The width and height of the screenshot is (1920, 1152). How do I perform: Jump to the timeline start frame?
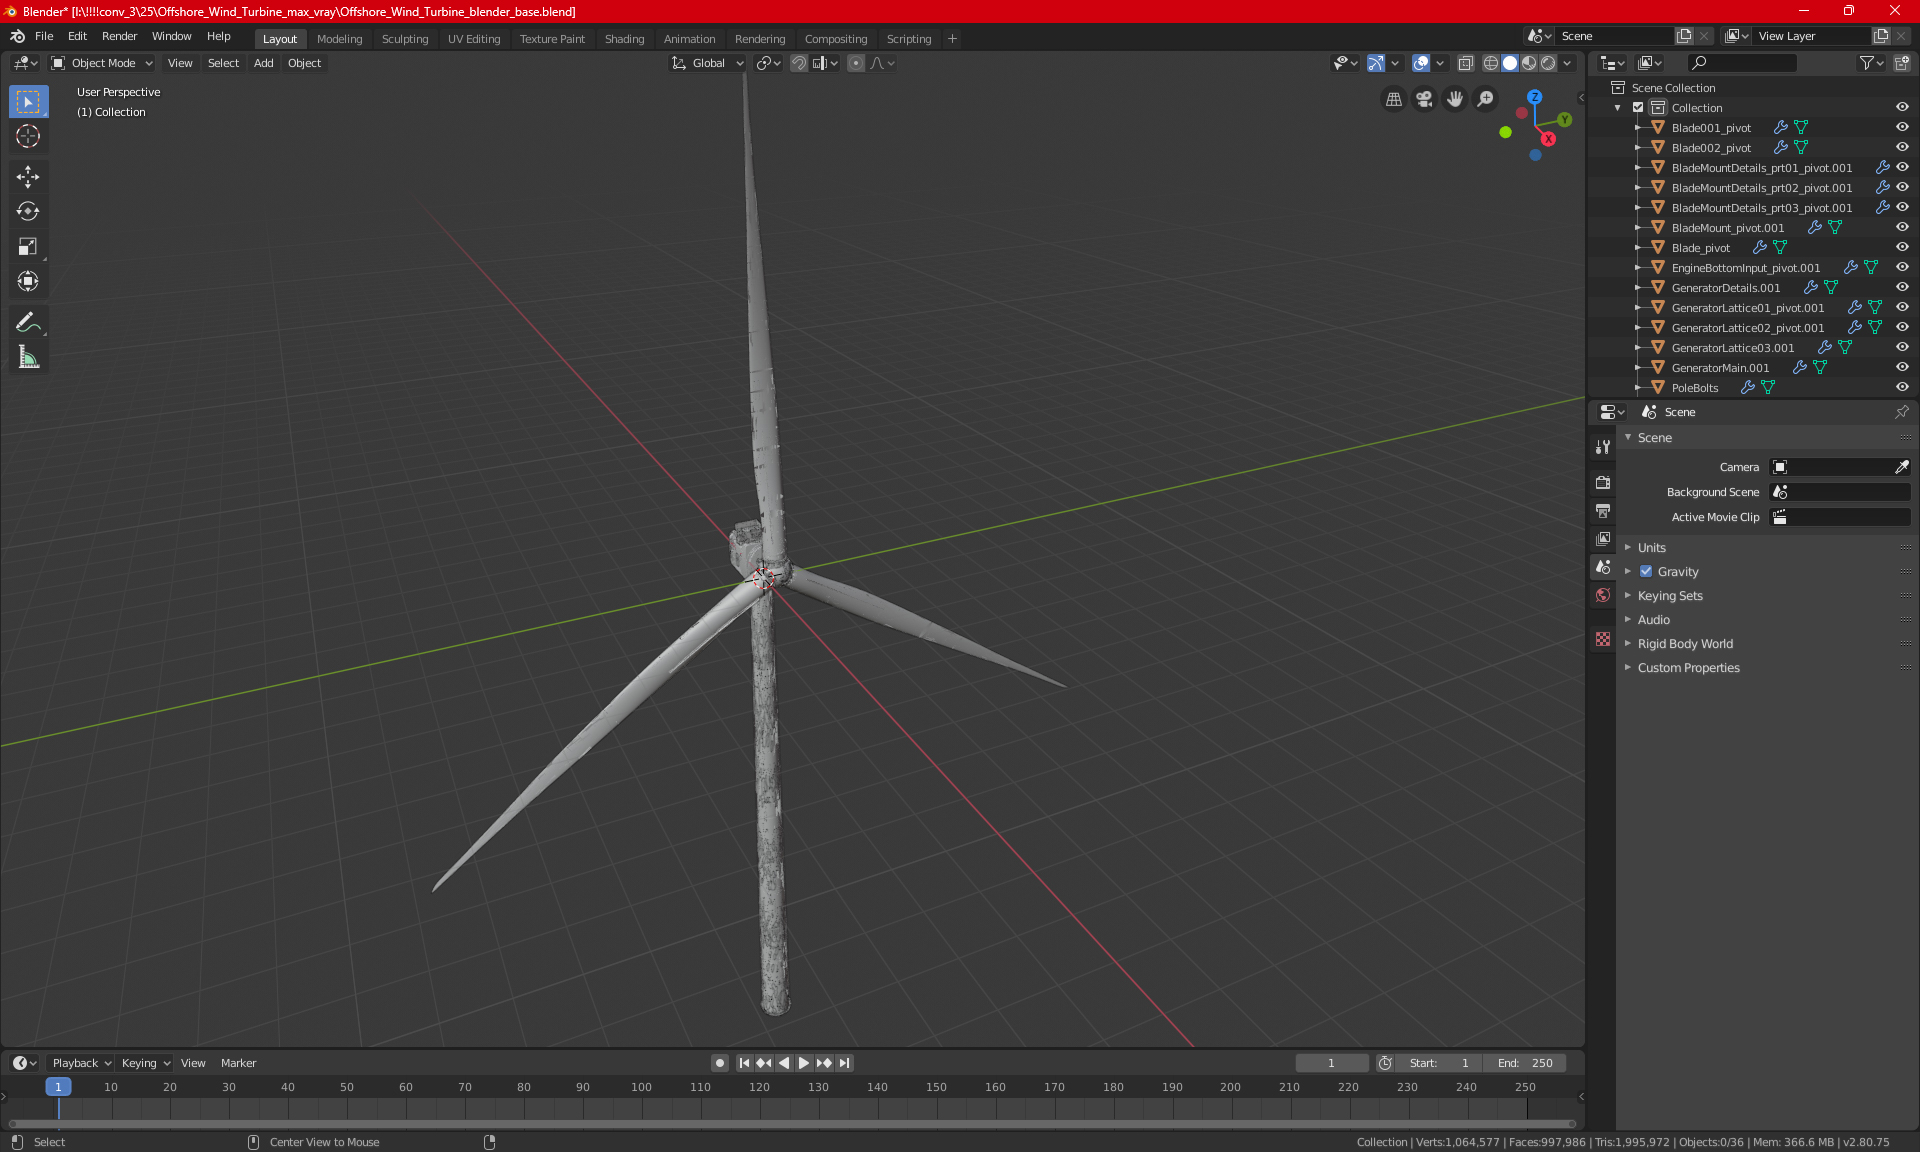coord(744,1063)
